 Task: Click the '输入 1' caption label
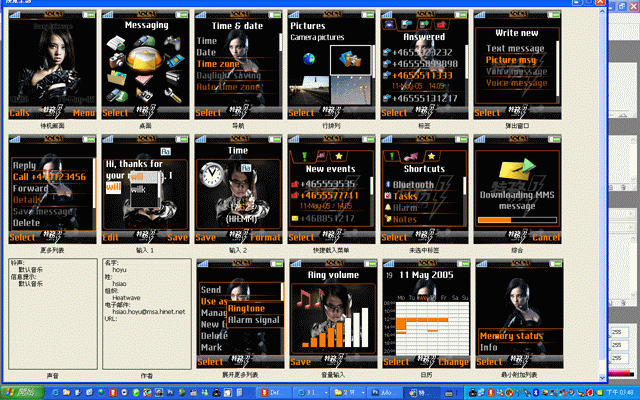145,250
